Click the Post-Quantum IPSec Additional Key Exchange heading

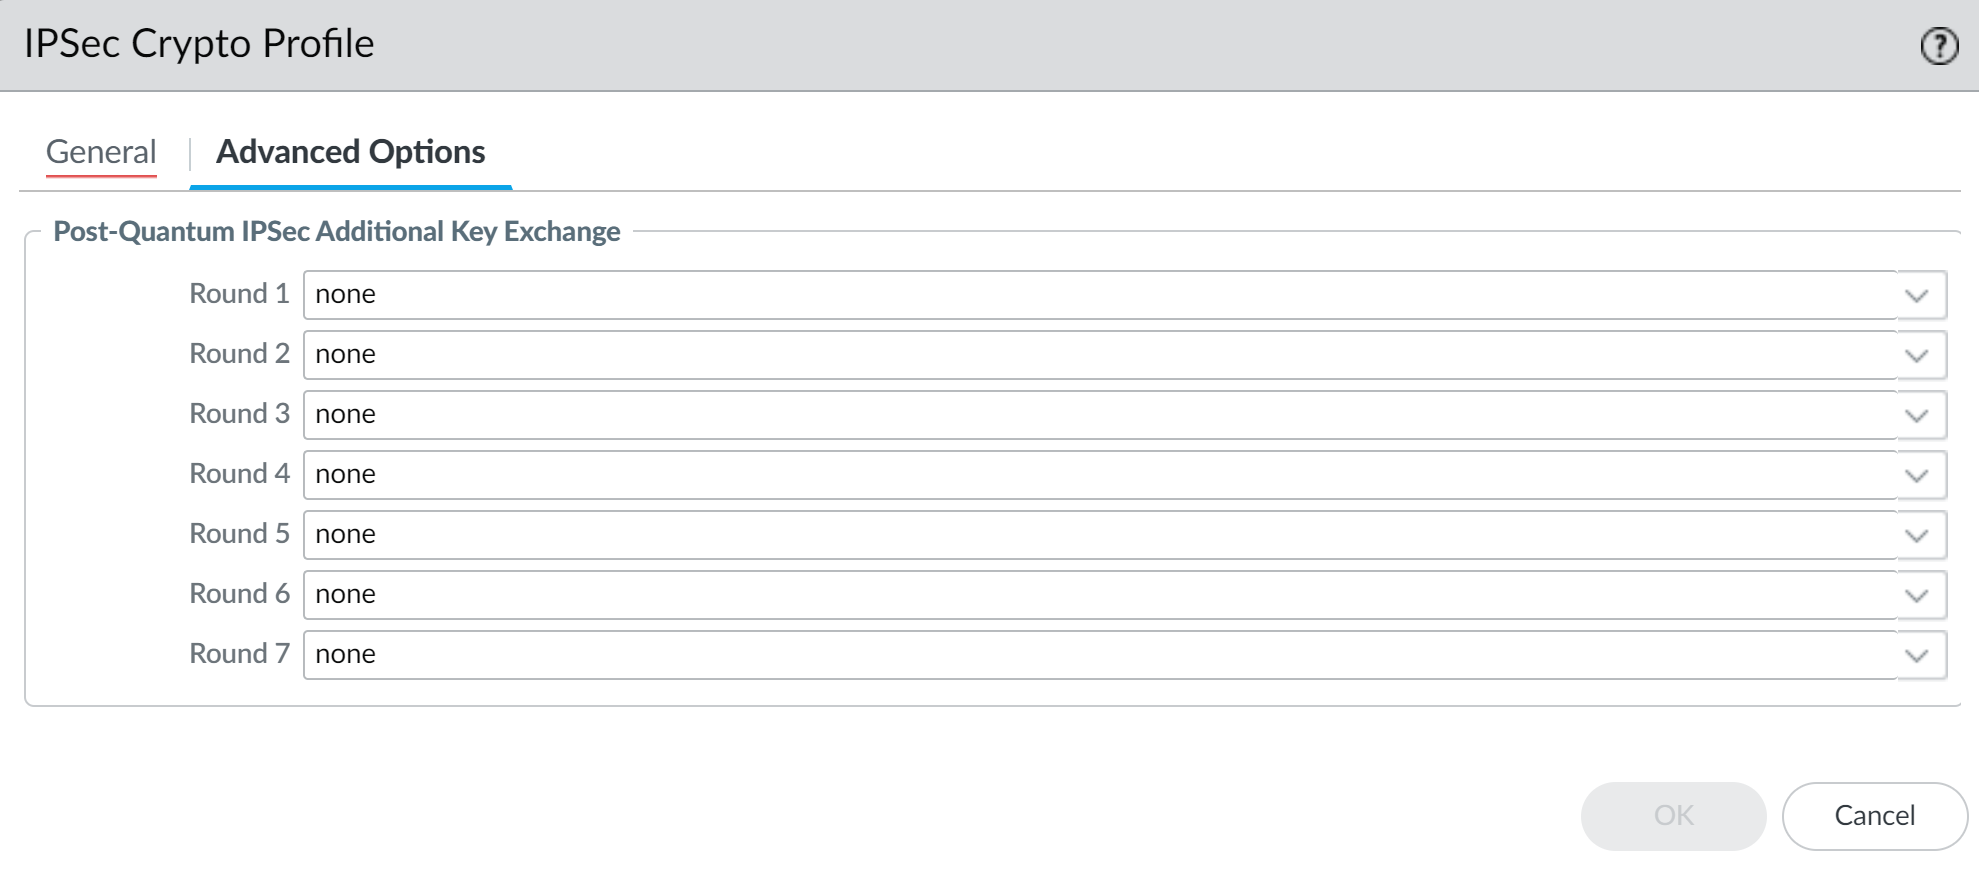(x=337, y=232)
